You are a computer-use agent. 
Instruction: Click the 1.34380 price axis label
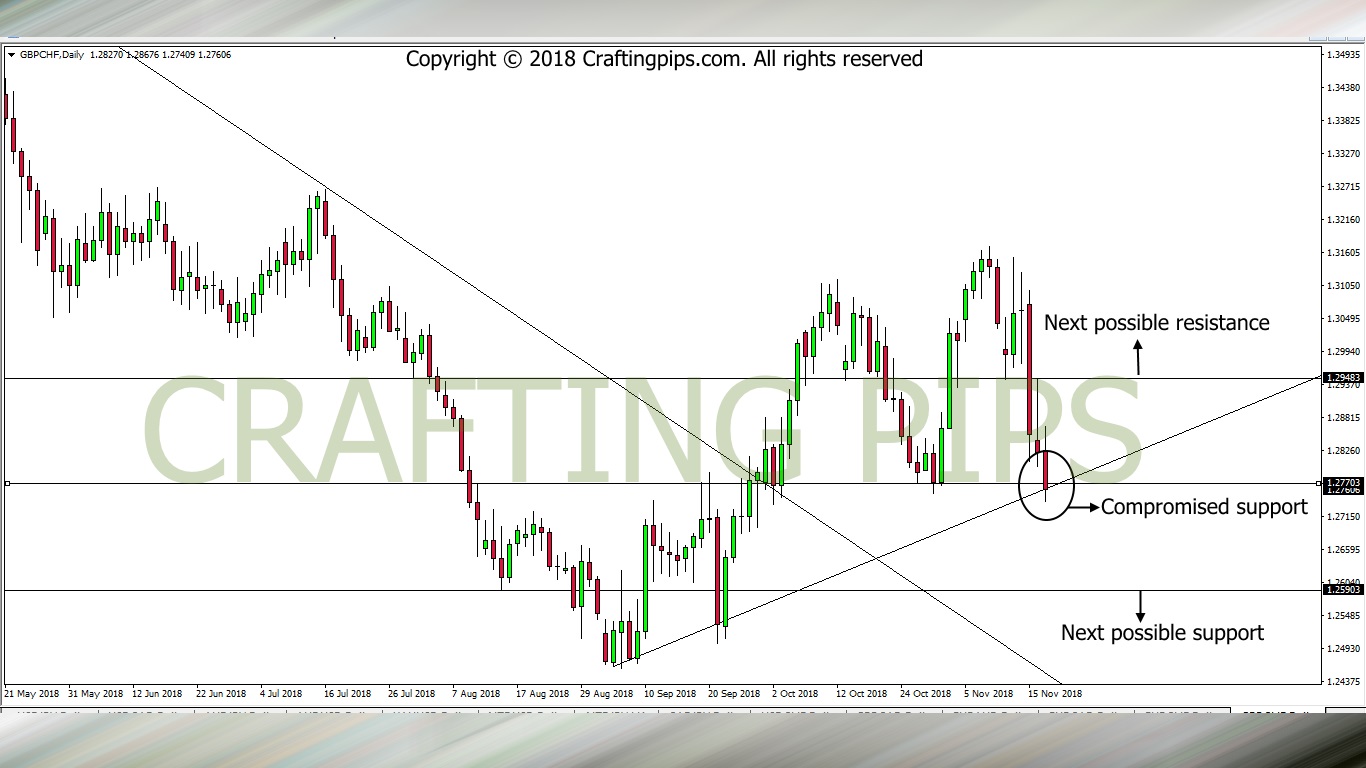pos(1345,87)
